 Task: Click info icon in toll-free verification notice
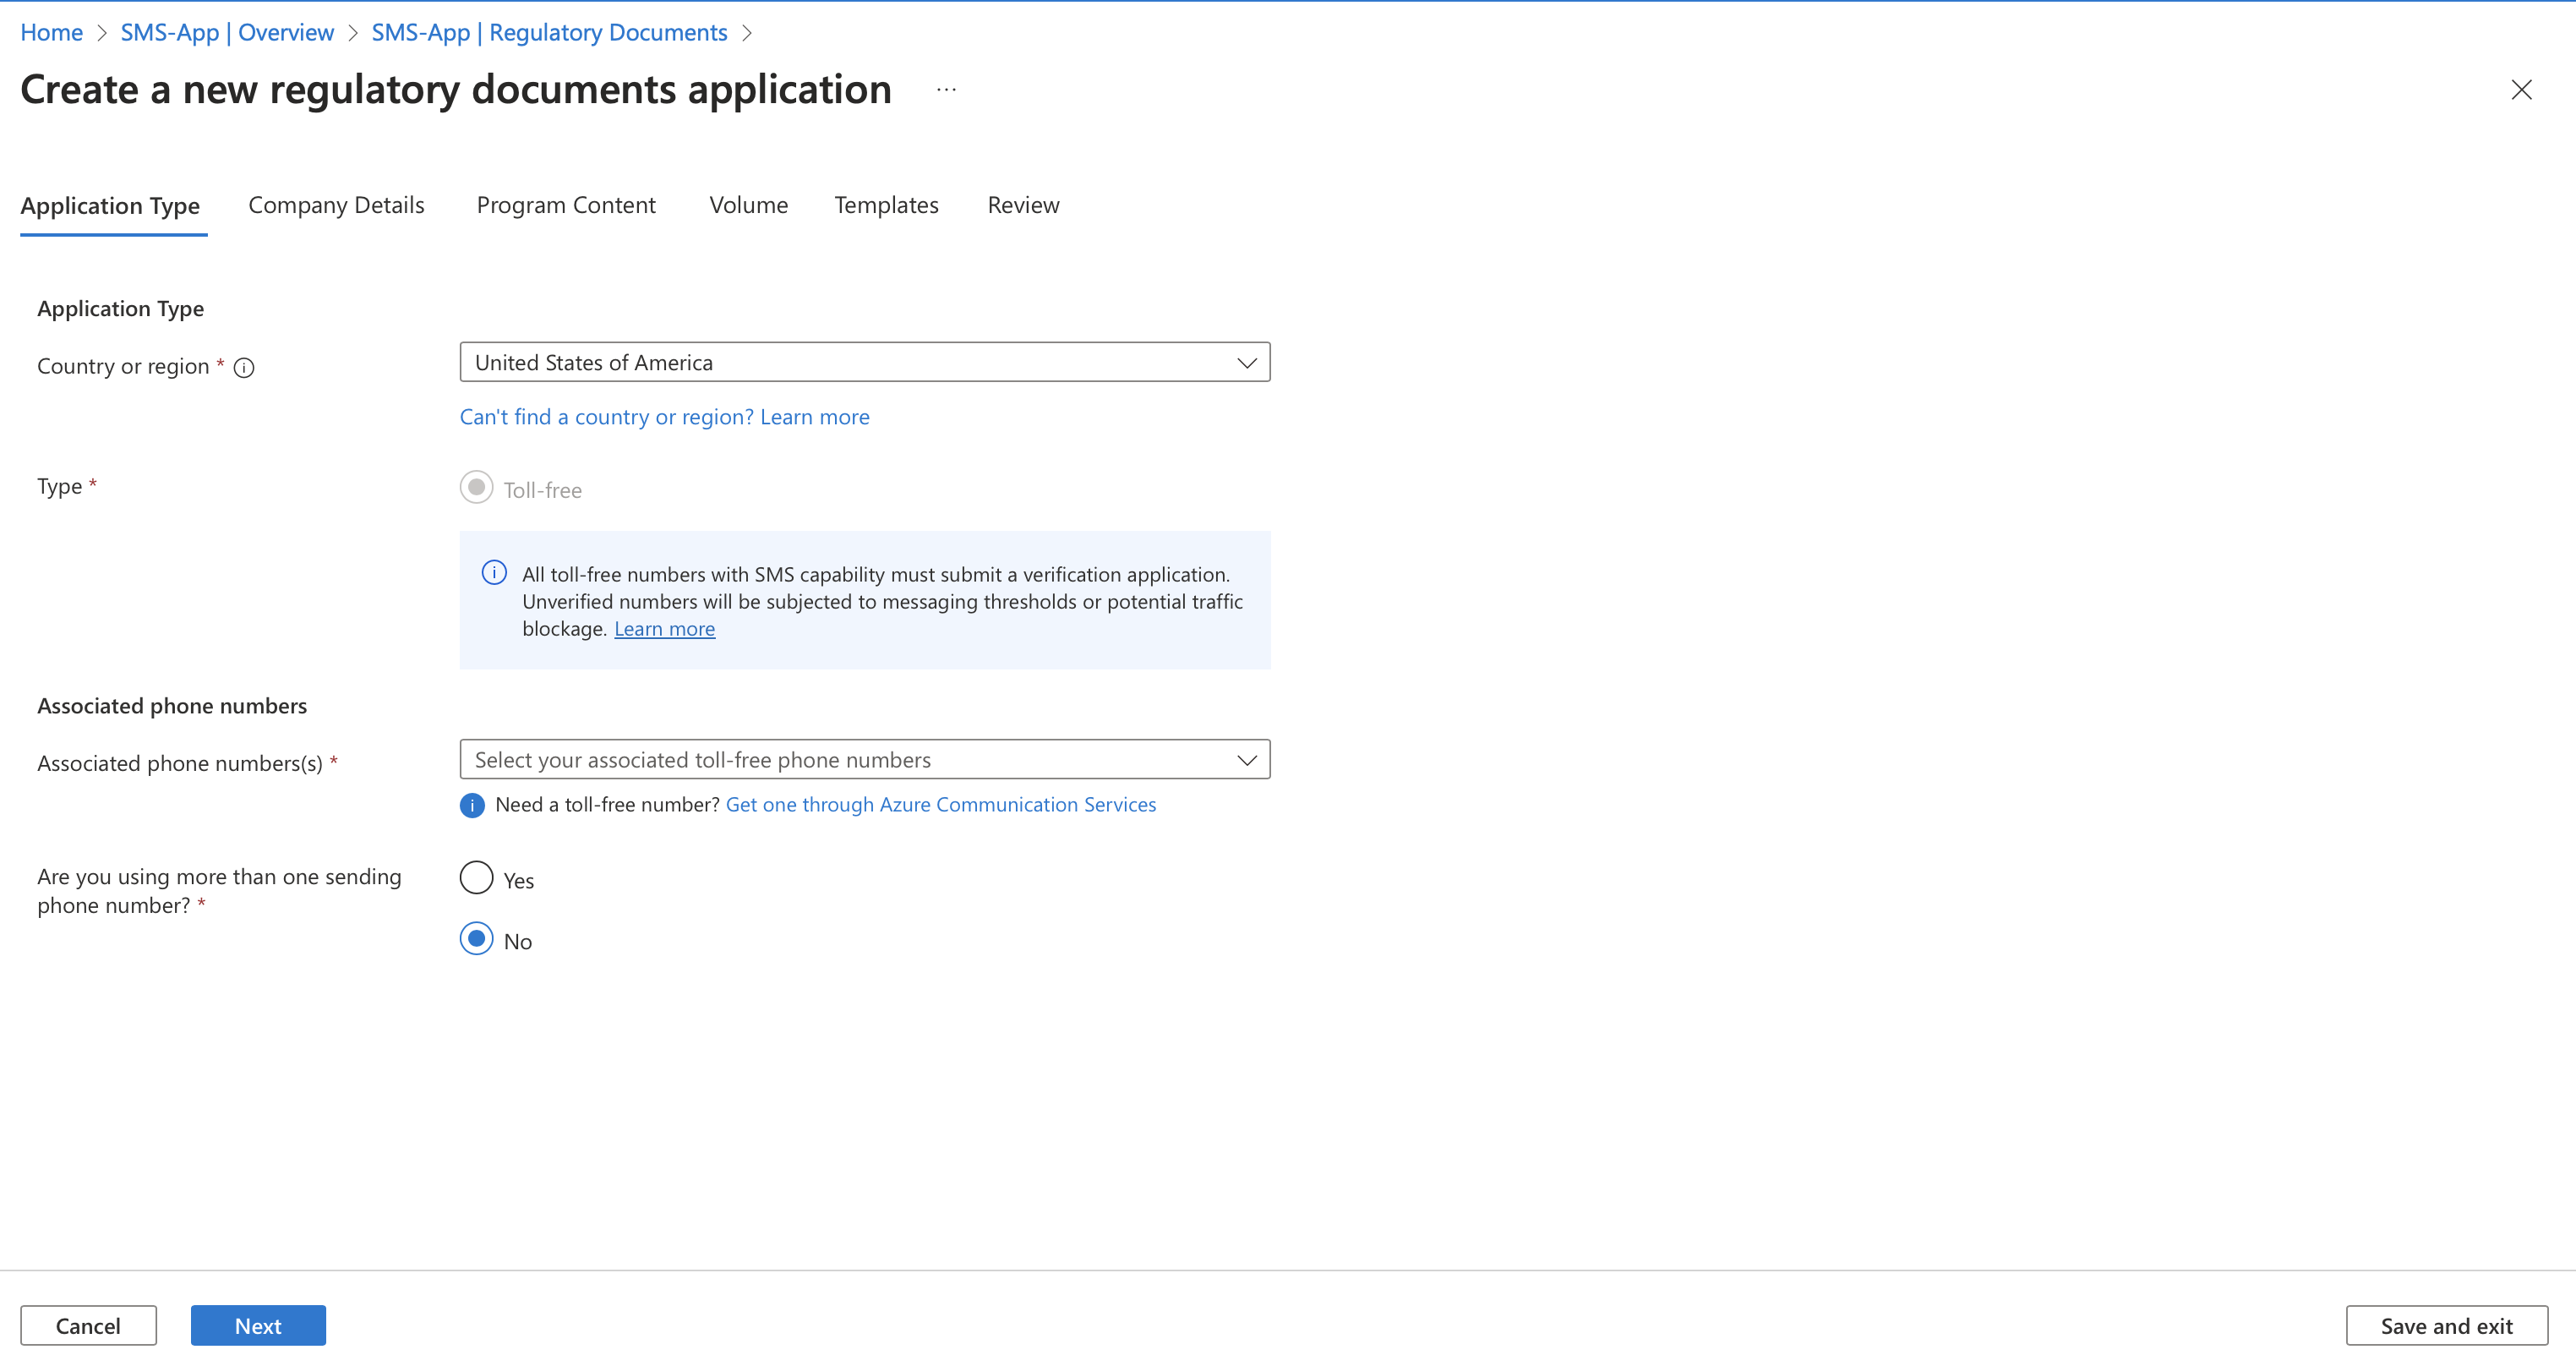point(494,573)
